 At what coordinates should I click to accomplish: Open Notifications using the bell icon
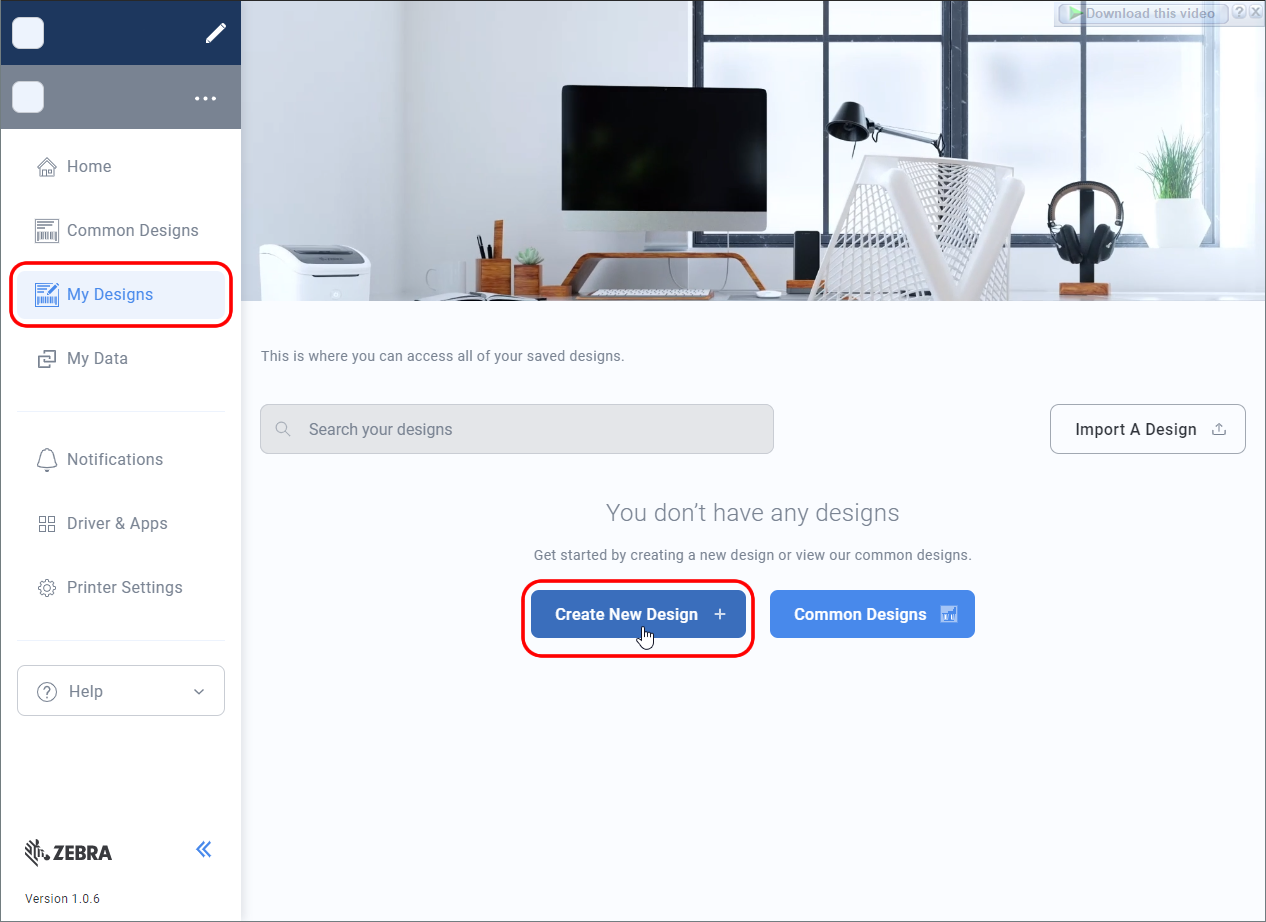(46, 459)
